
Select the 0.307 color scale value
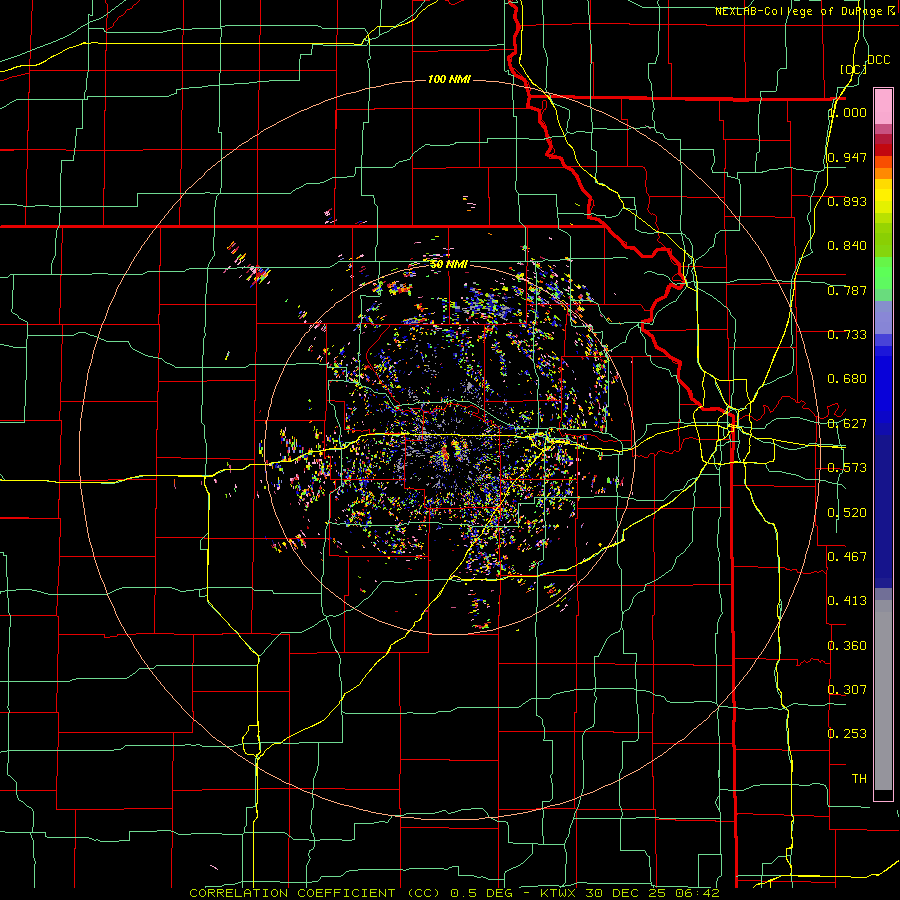[x=847, y=690]
